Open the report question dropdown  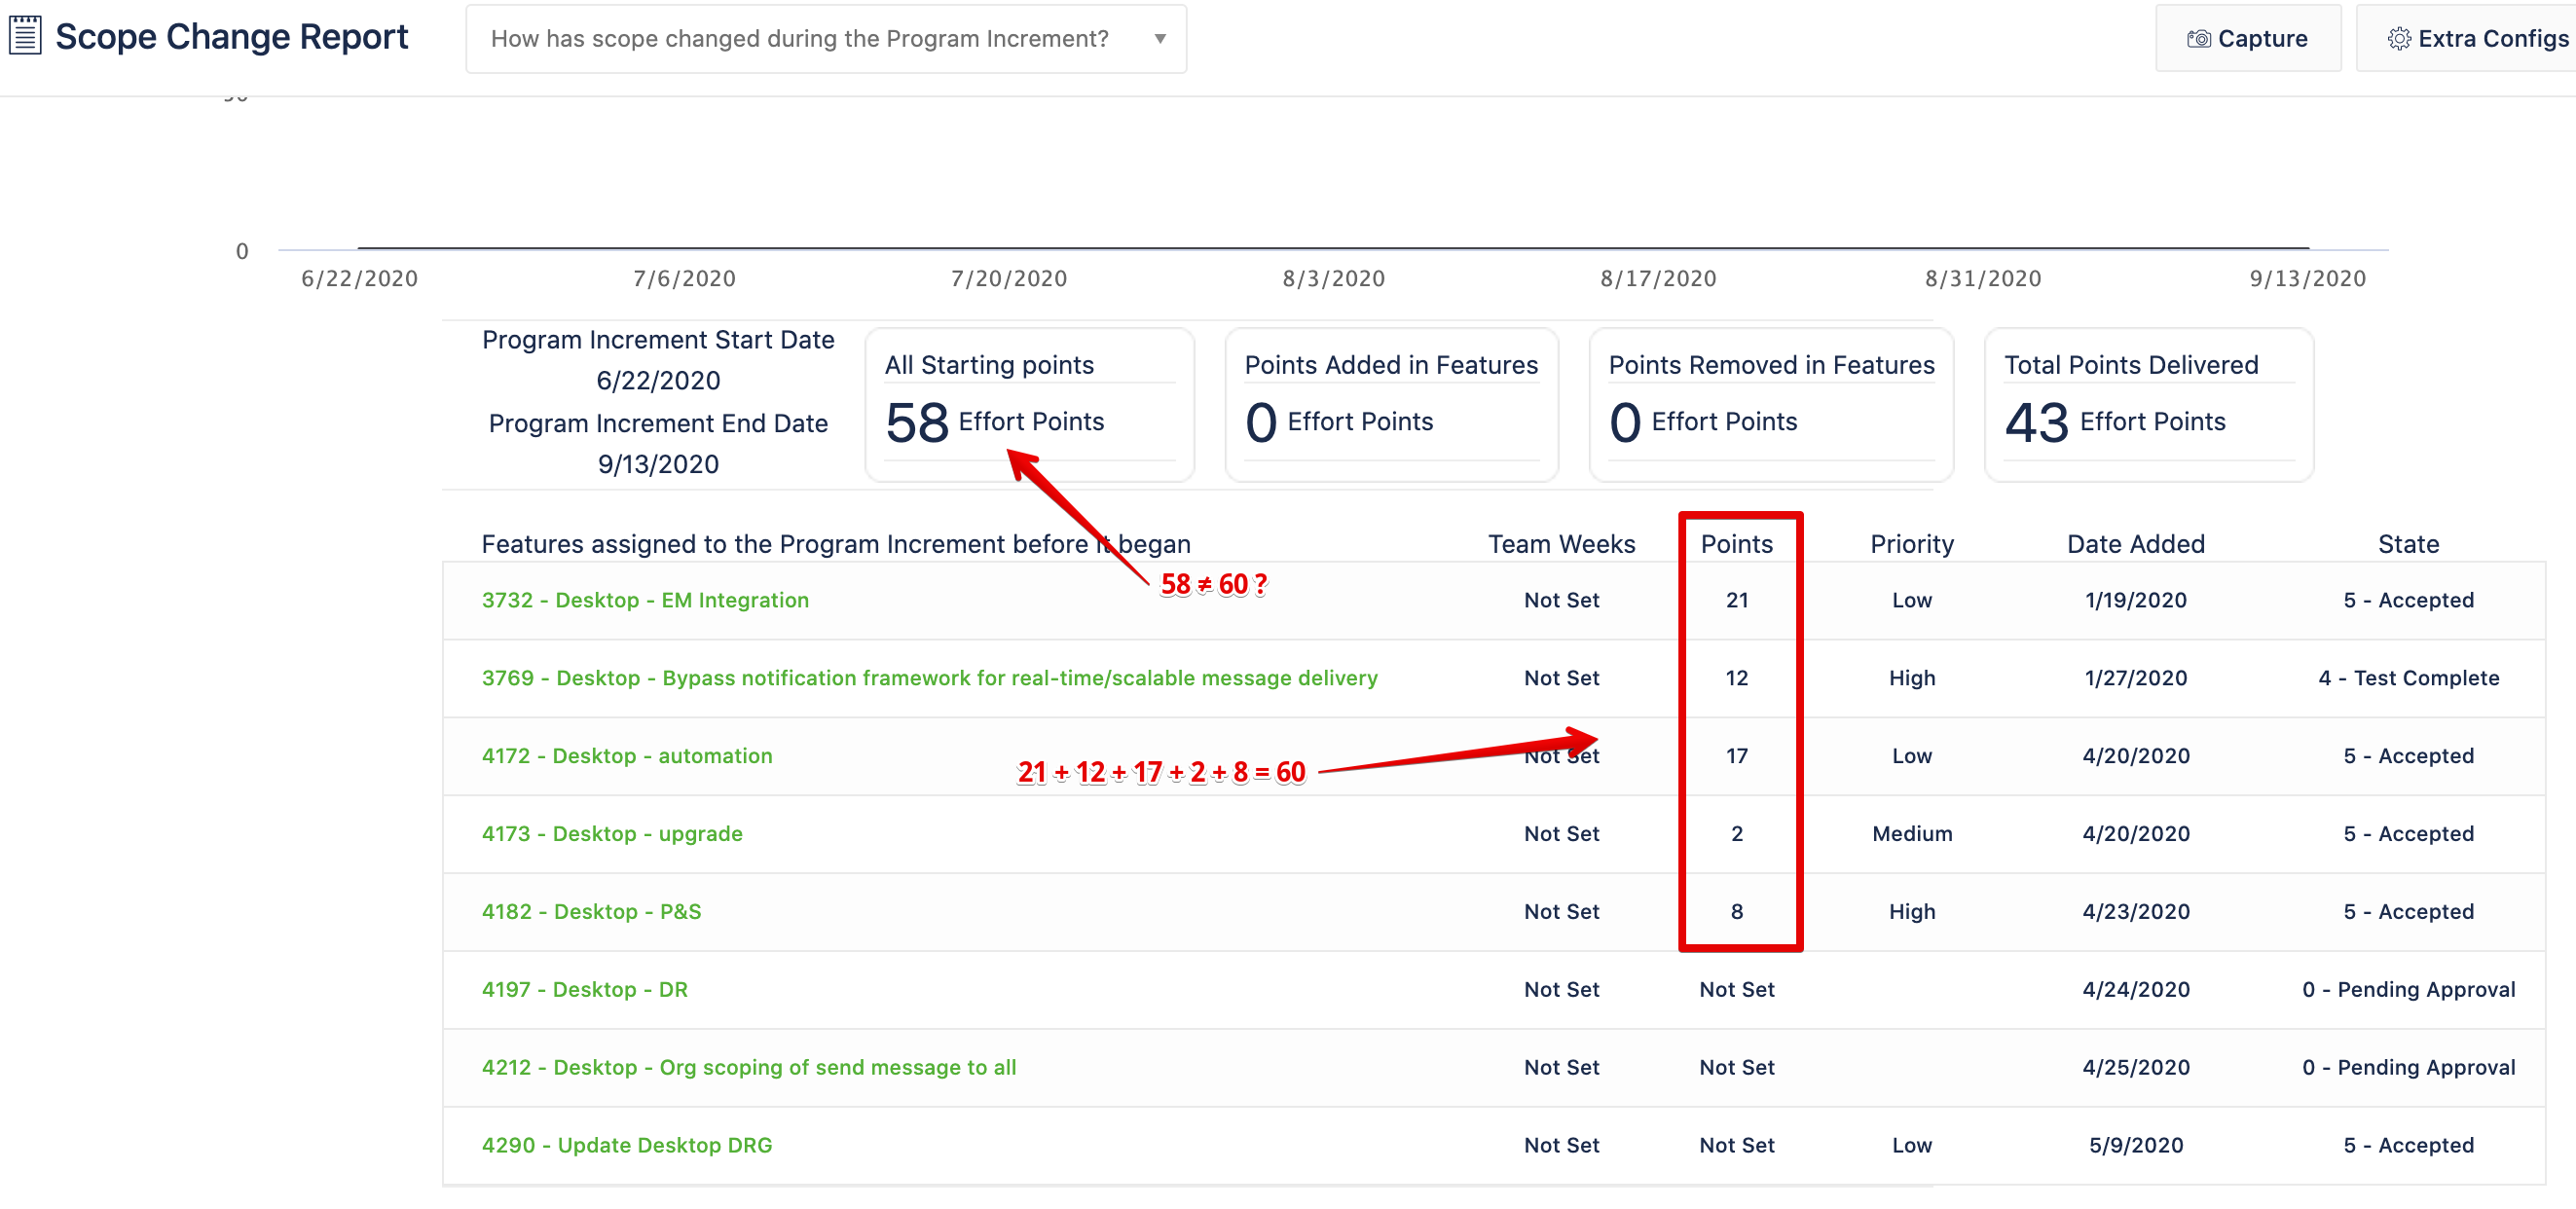point(826,39)
